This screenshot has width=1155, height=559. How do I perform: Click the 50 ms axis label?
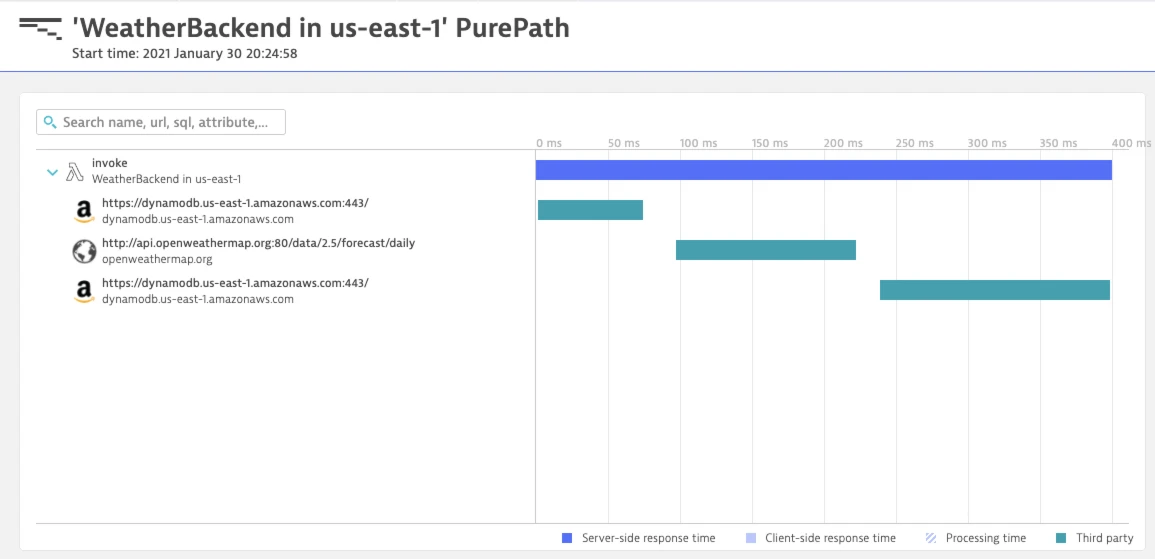coord(624,143)
